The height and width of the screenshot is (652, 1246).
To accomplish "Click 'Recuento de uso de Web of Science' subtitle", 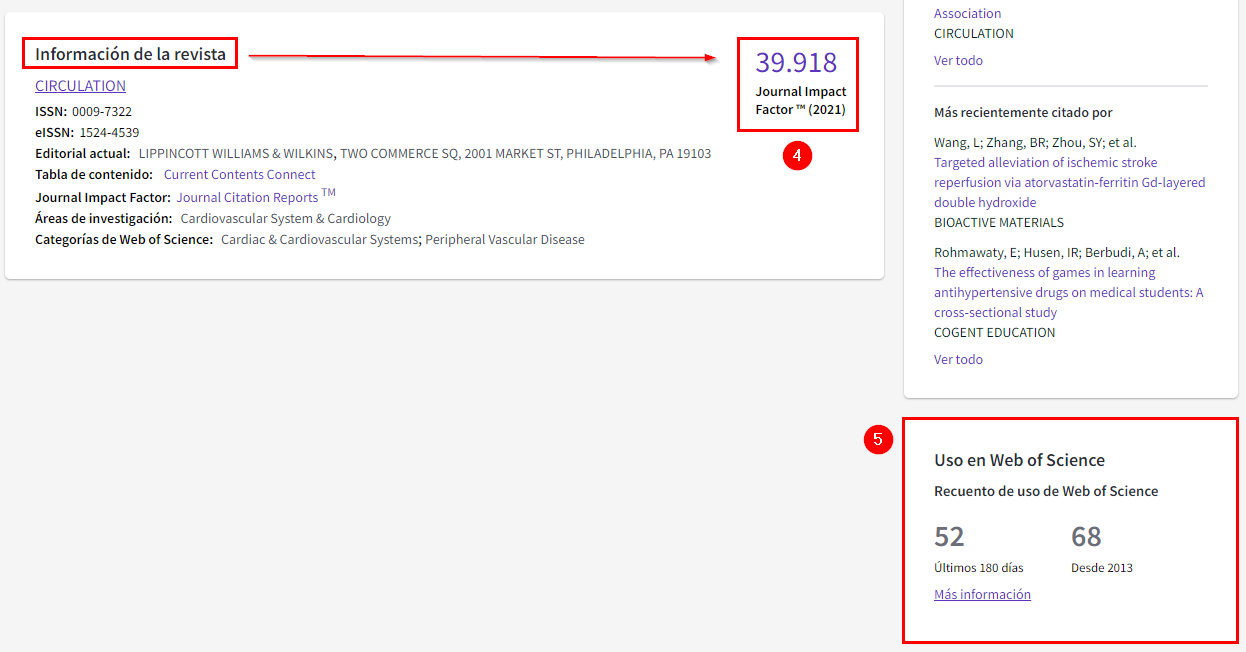I will point(1046,491).
